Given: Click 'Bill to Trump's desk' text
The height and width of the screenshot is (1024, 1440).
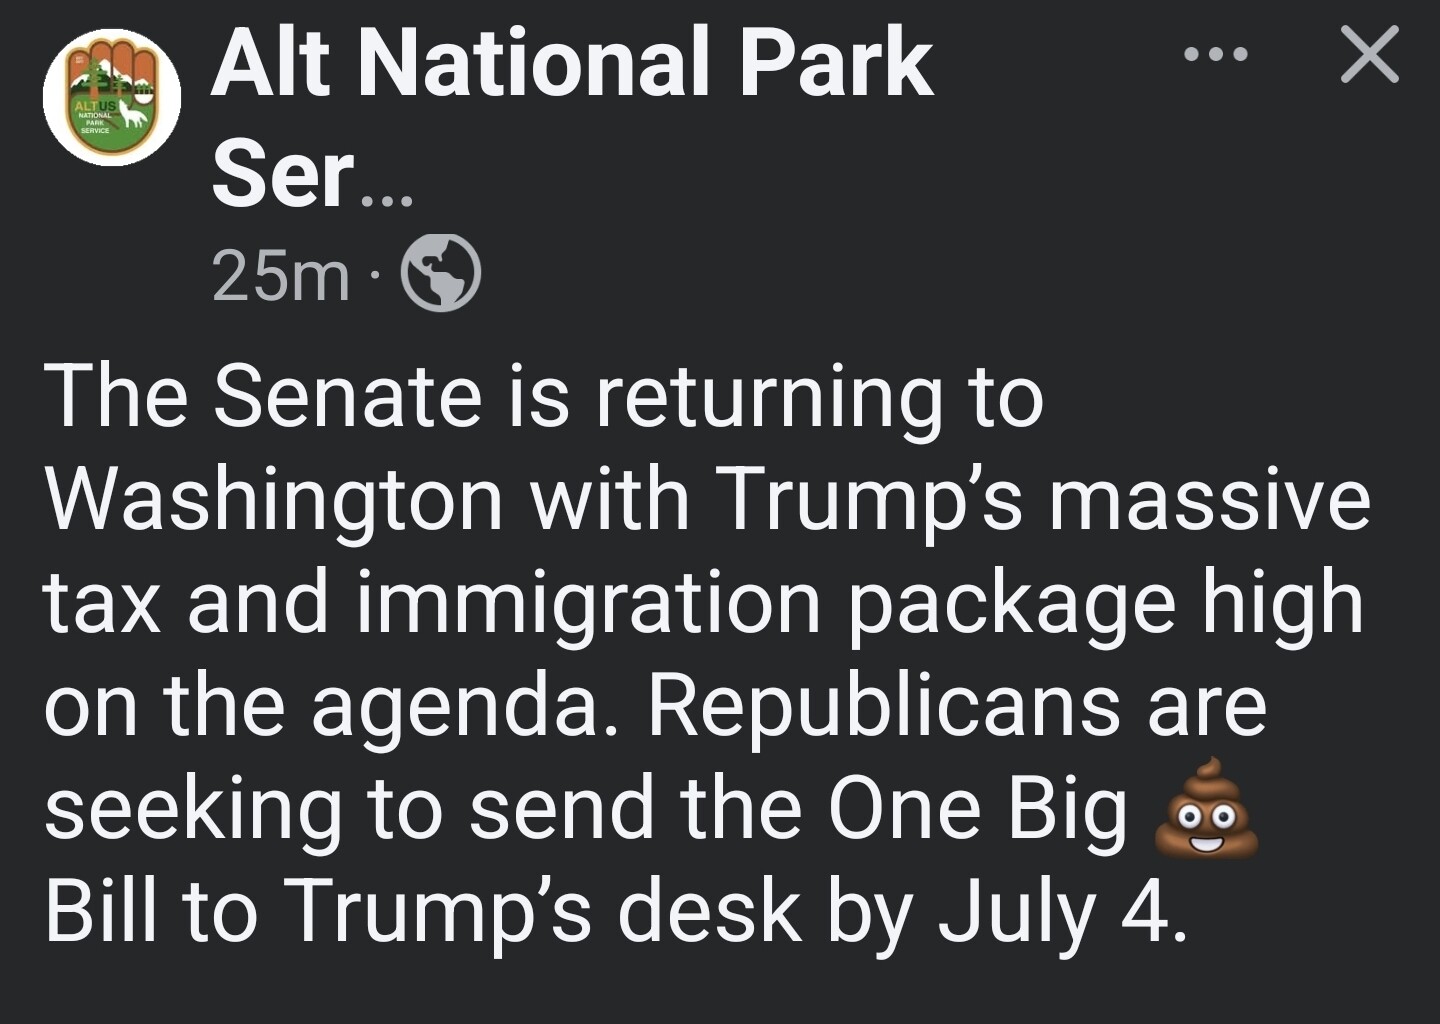Looking at the screenshot, I should click(x=423, y=912).
